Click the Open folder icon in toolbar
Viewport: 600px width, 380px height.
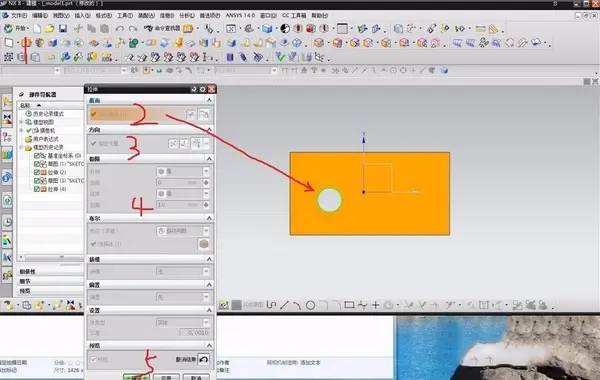(x=49, y=29)
